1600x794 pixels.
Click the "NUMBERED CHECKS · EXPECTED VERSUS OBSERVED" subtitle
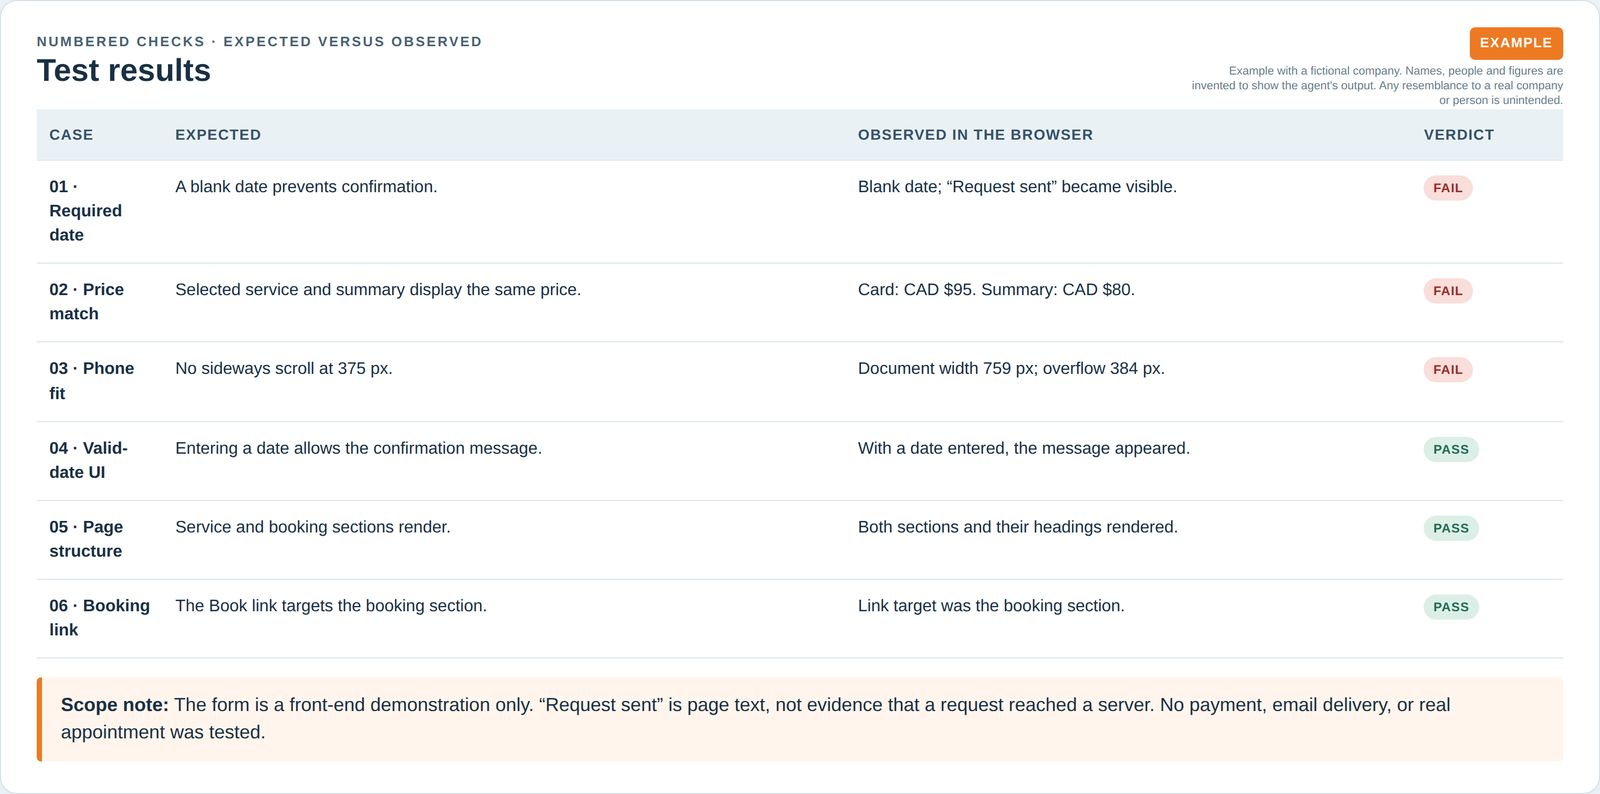(259, 42)
